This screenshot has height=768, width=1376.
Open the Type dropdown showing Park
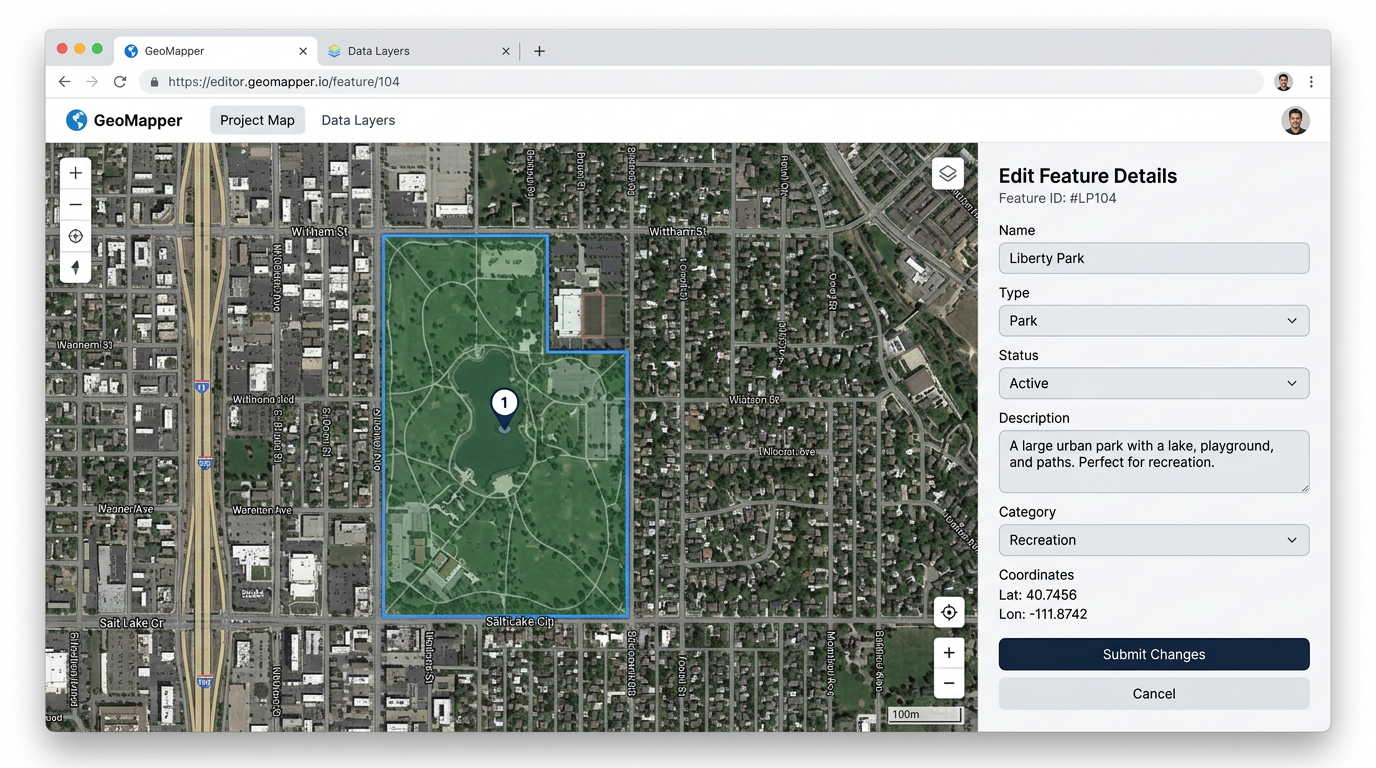click(1153, 320)
